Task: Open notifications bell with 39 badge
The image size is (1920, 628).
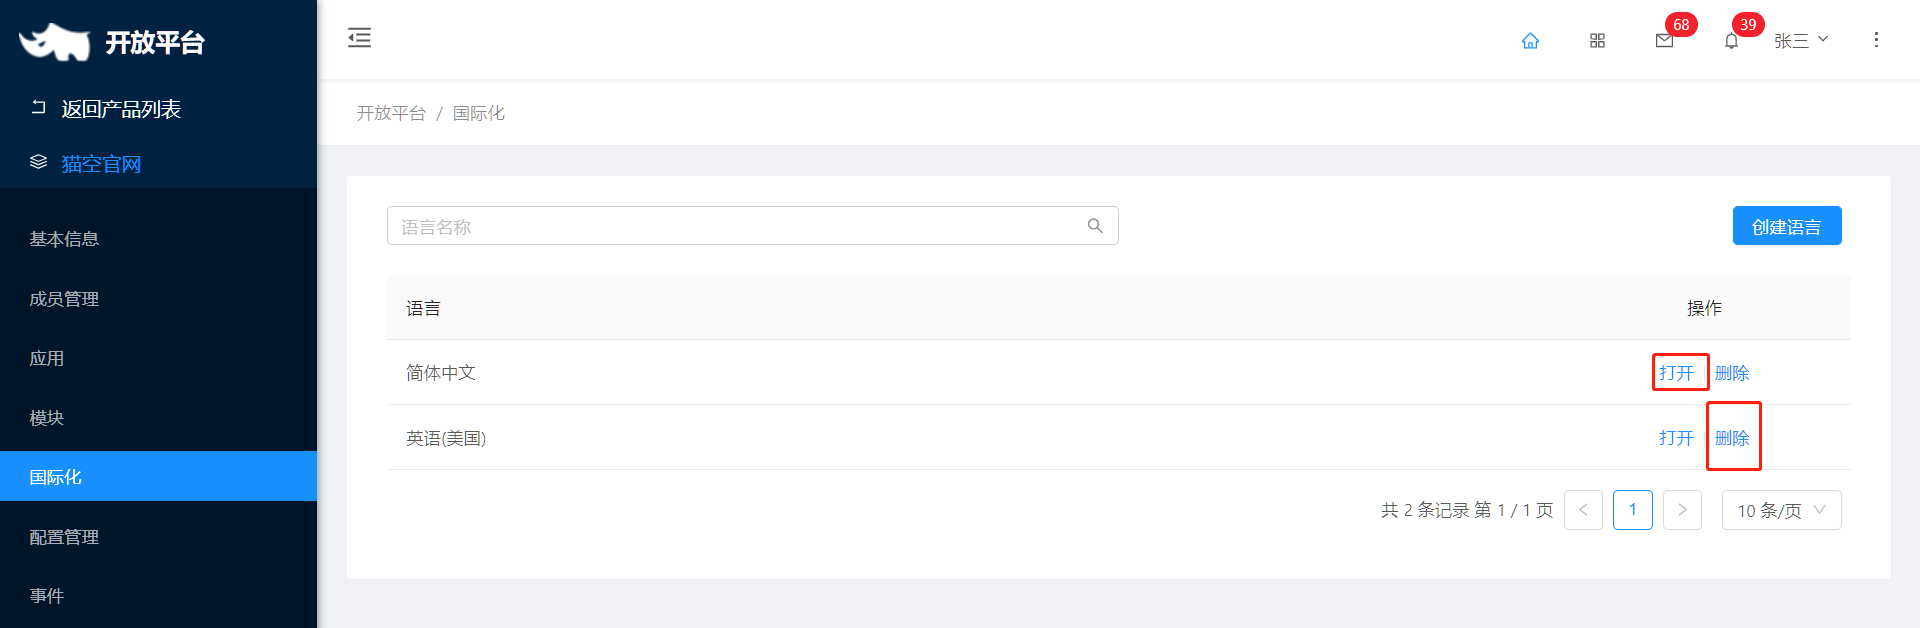Action: 1731,40
